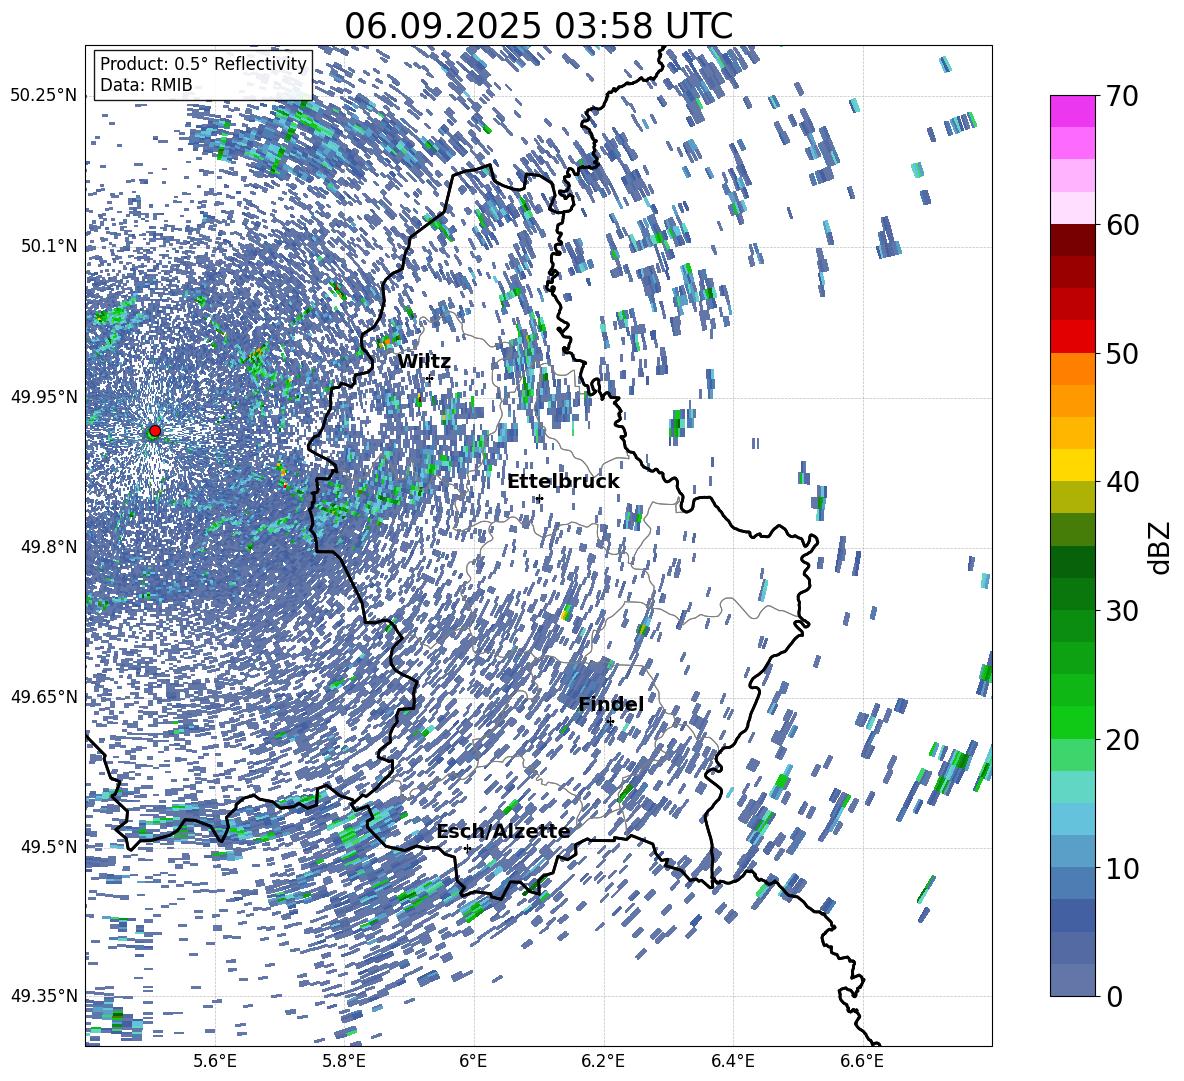Click the 49.8°N latitude label

(x=49, y=547)
